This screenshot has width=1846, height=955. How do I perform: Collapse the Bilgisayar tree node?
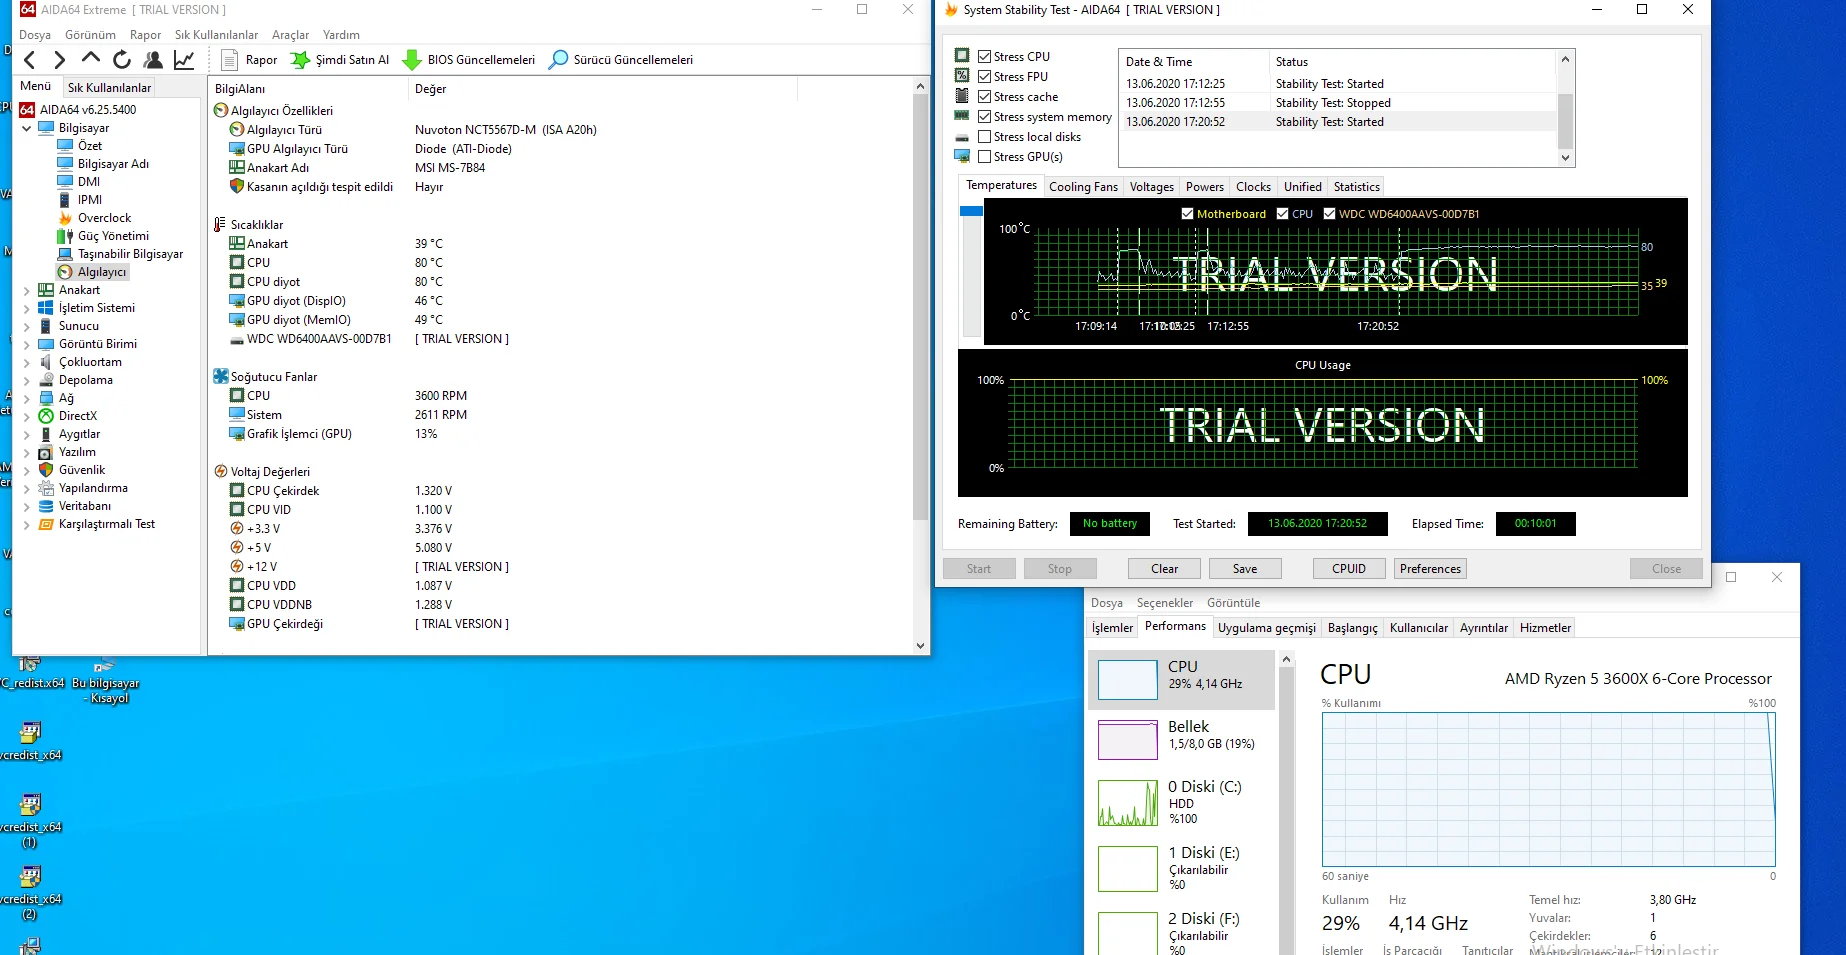pyautogui.click(x=27, y=128)
